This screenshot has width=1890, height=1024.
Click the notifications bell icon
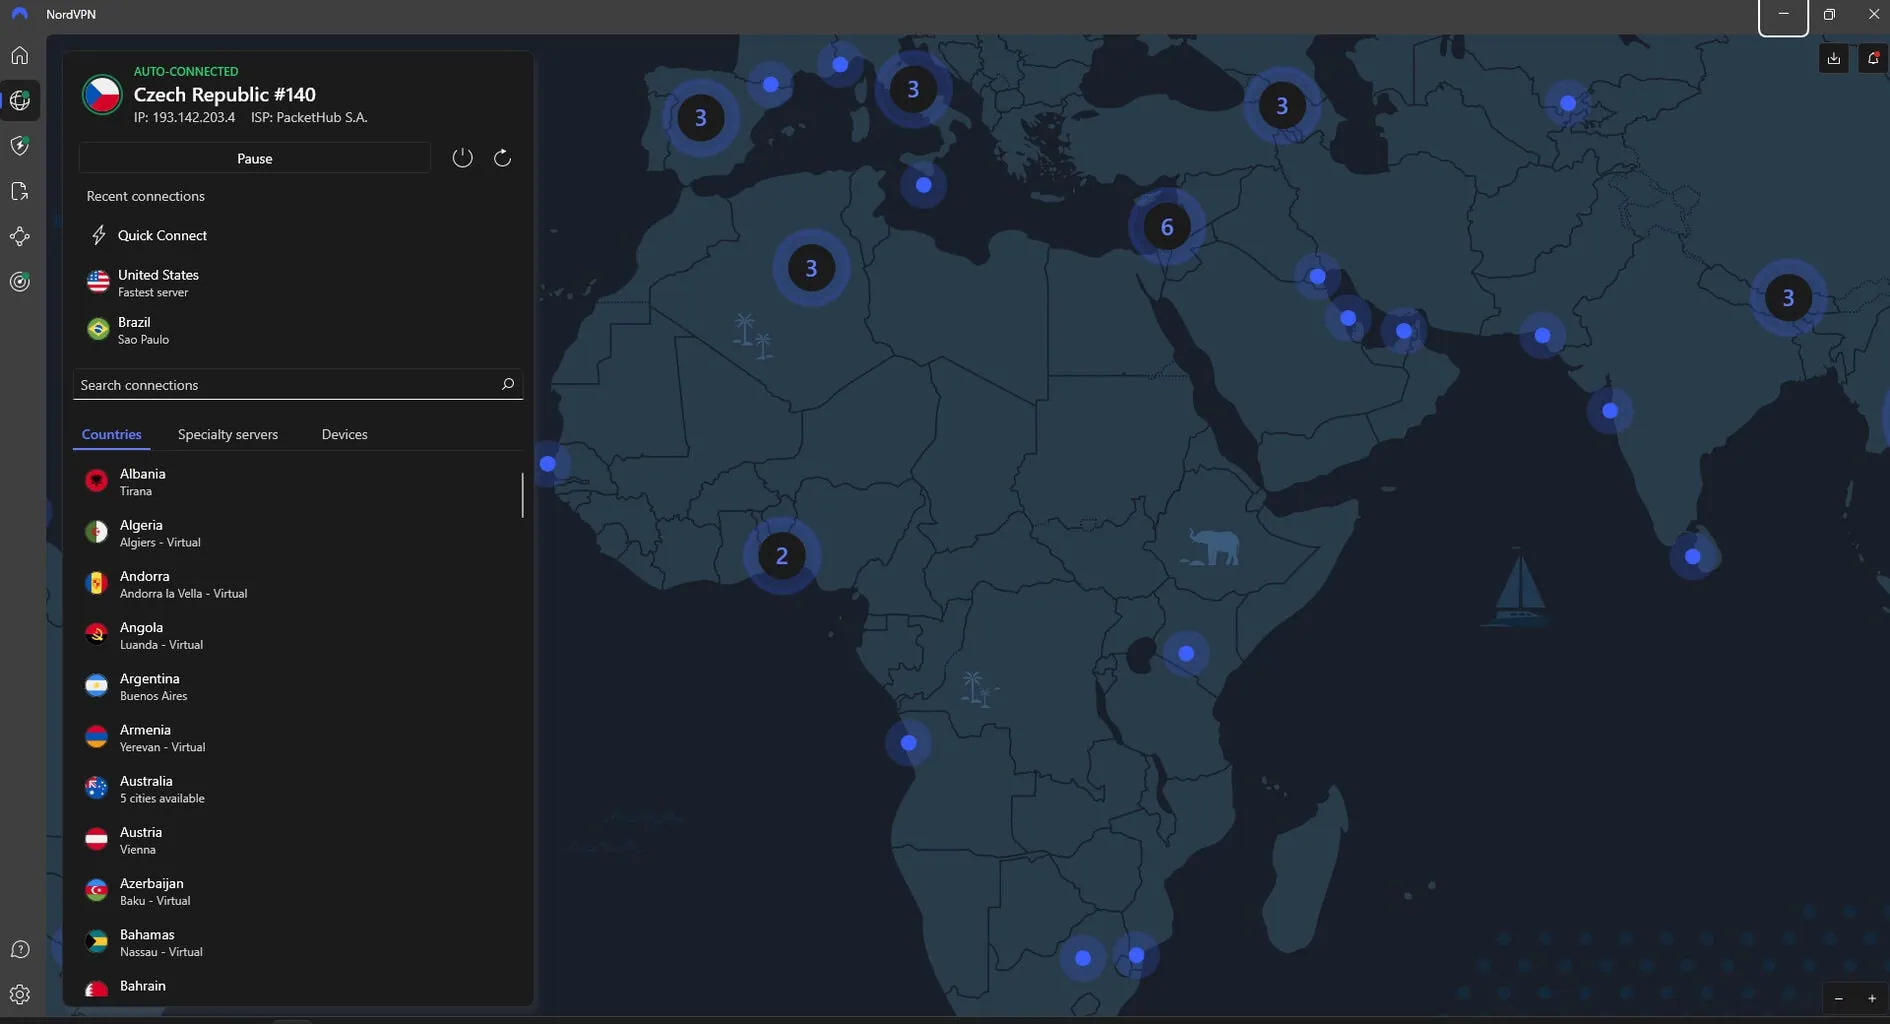tap(1873, 59)
